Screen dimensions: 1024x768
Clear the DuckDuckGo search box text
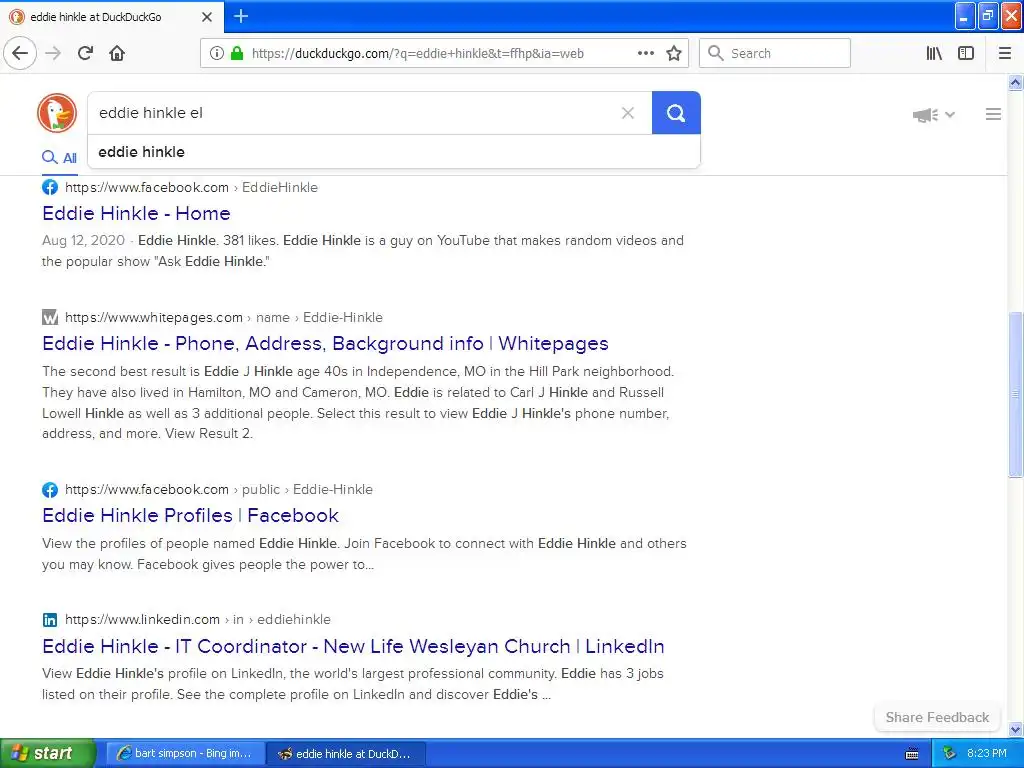[628, 113]
